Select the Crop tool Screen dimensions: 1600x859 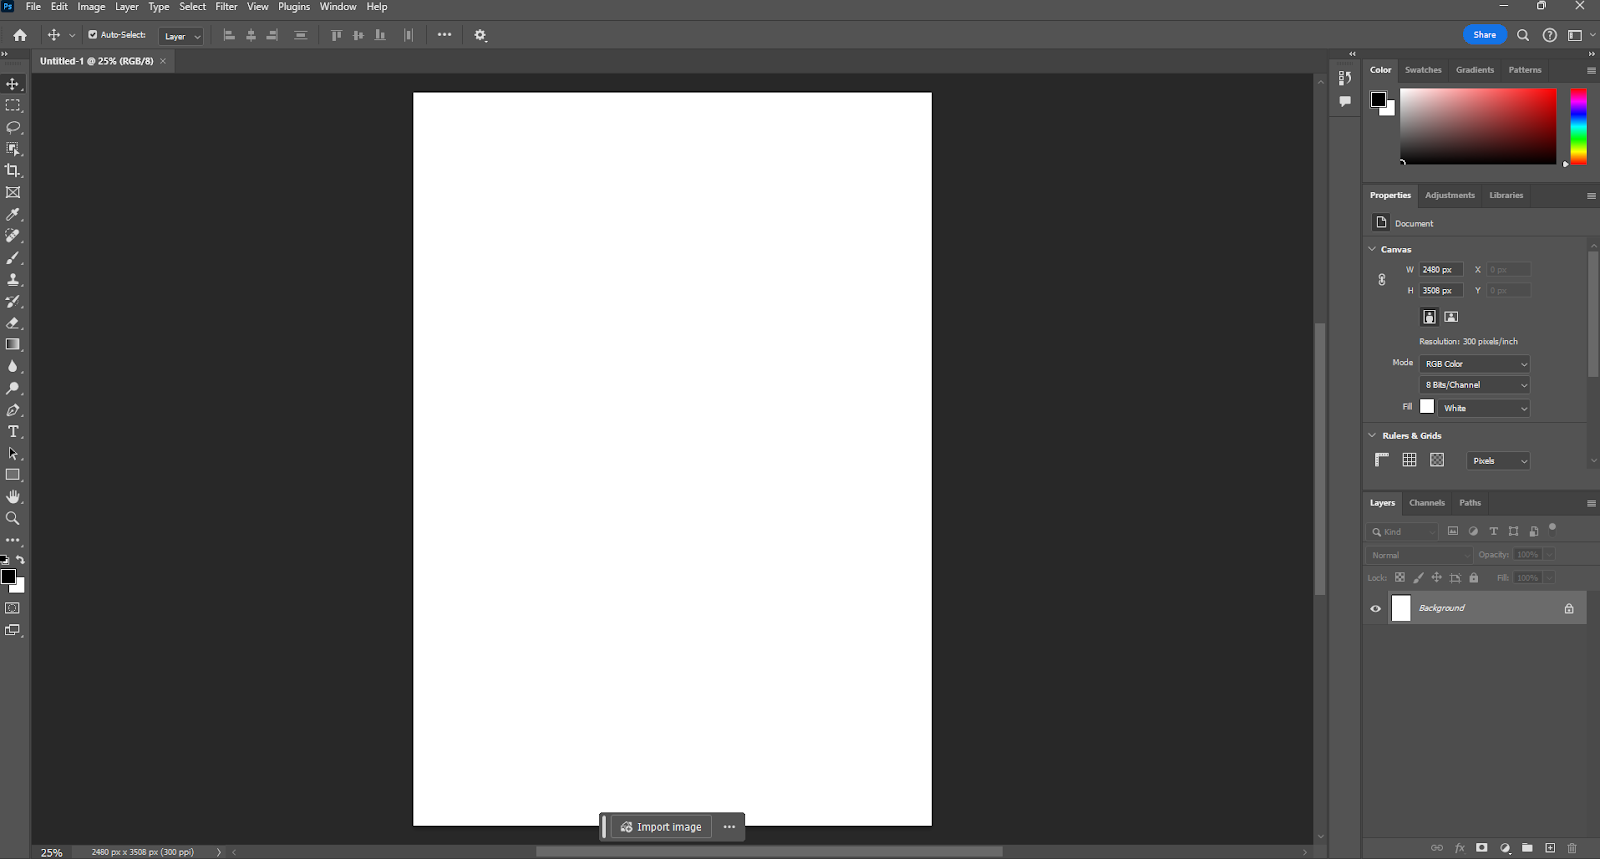tap(13, 170)
